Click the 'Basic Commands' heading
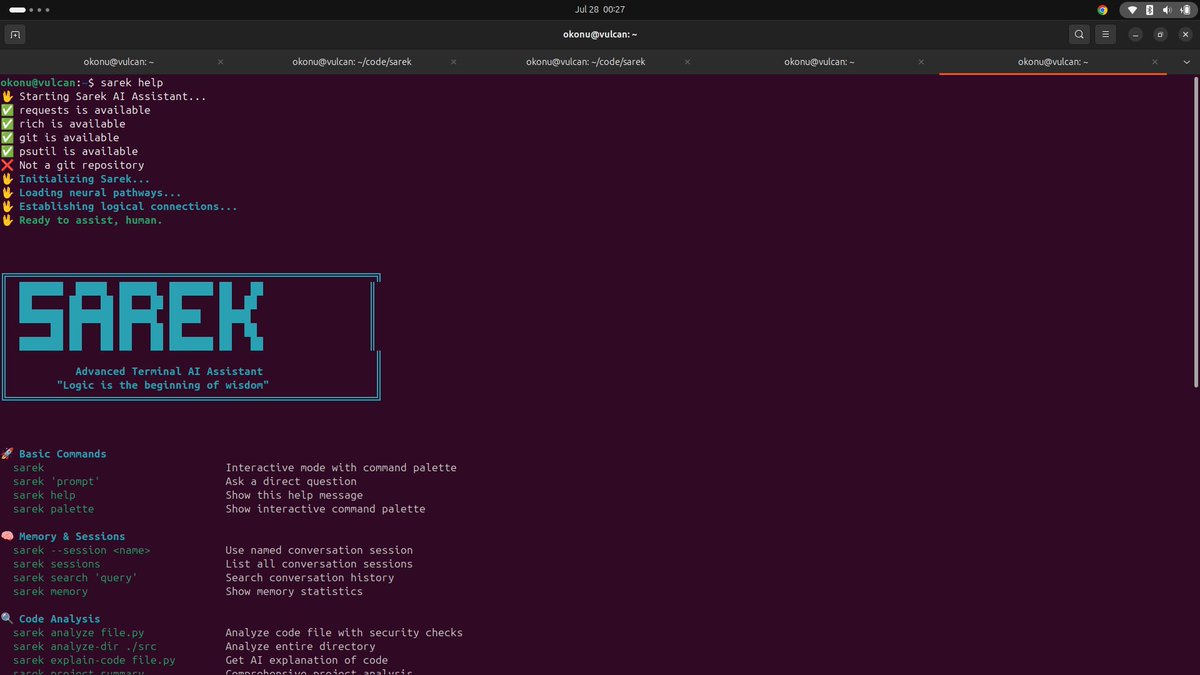The image size is (1200, 675). tap(62, 454)
